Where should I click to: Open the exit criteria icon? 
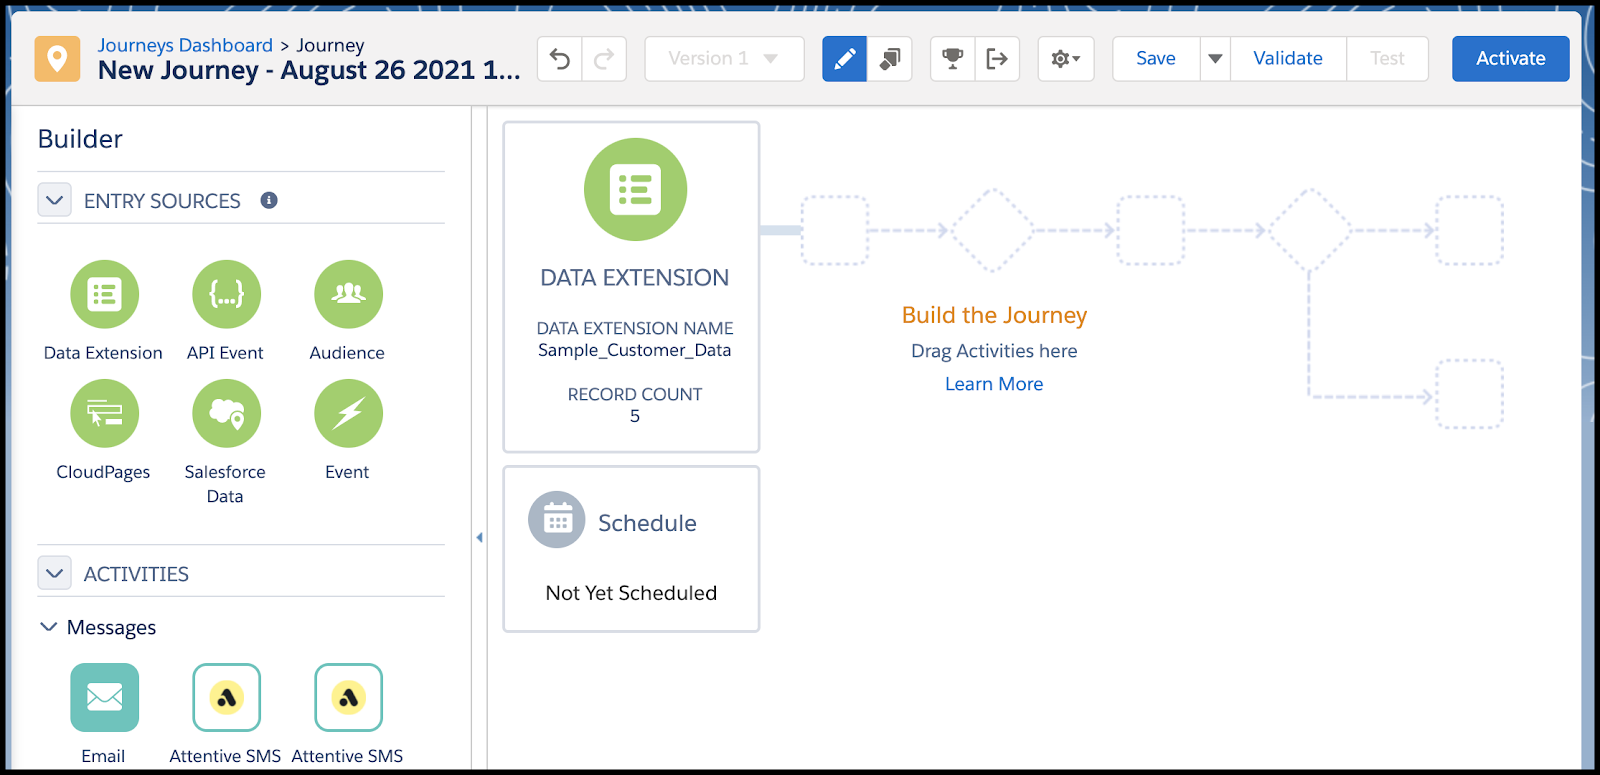tap(997, 59)
